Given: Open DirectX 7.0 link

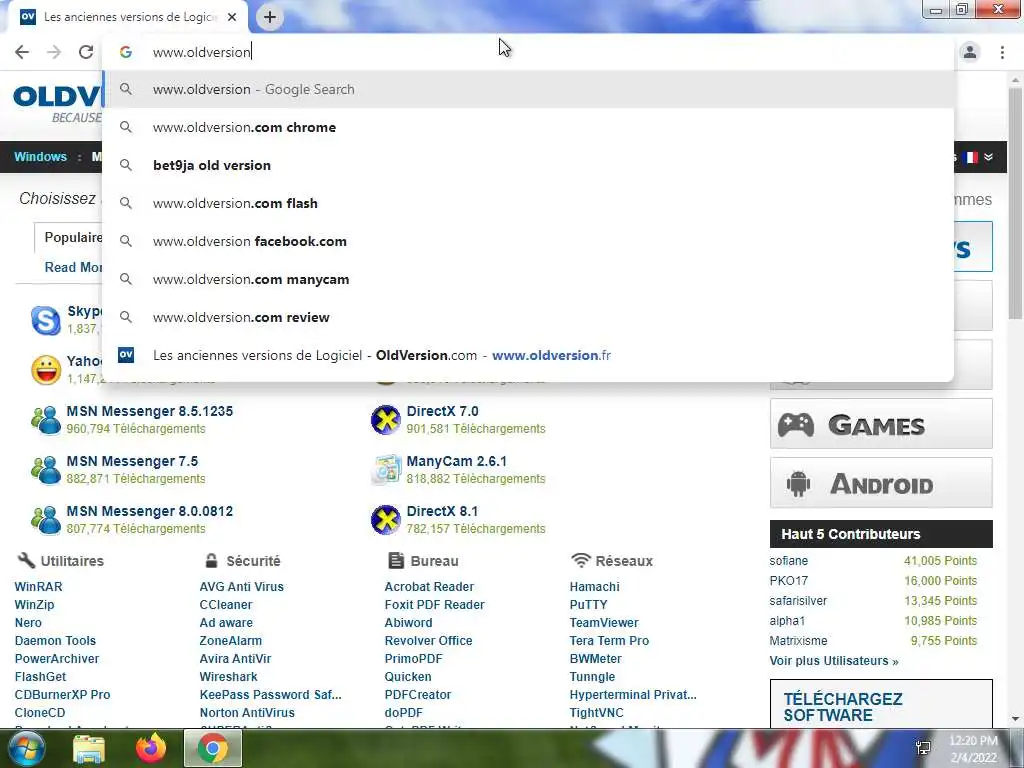Looking at the screenshot, I should click(442, 411).
